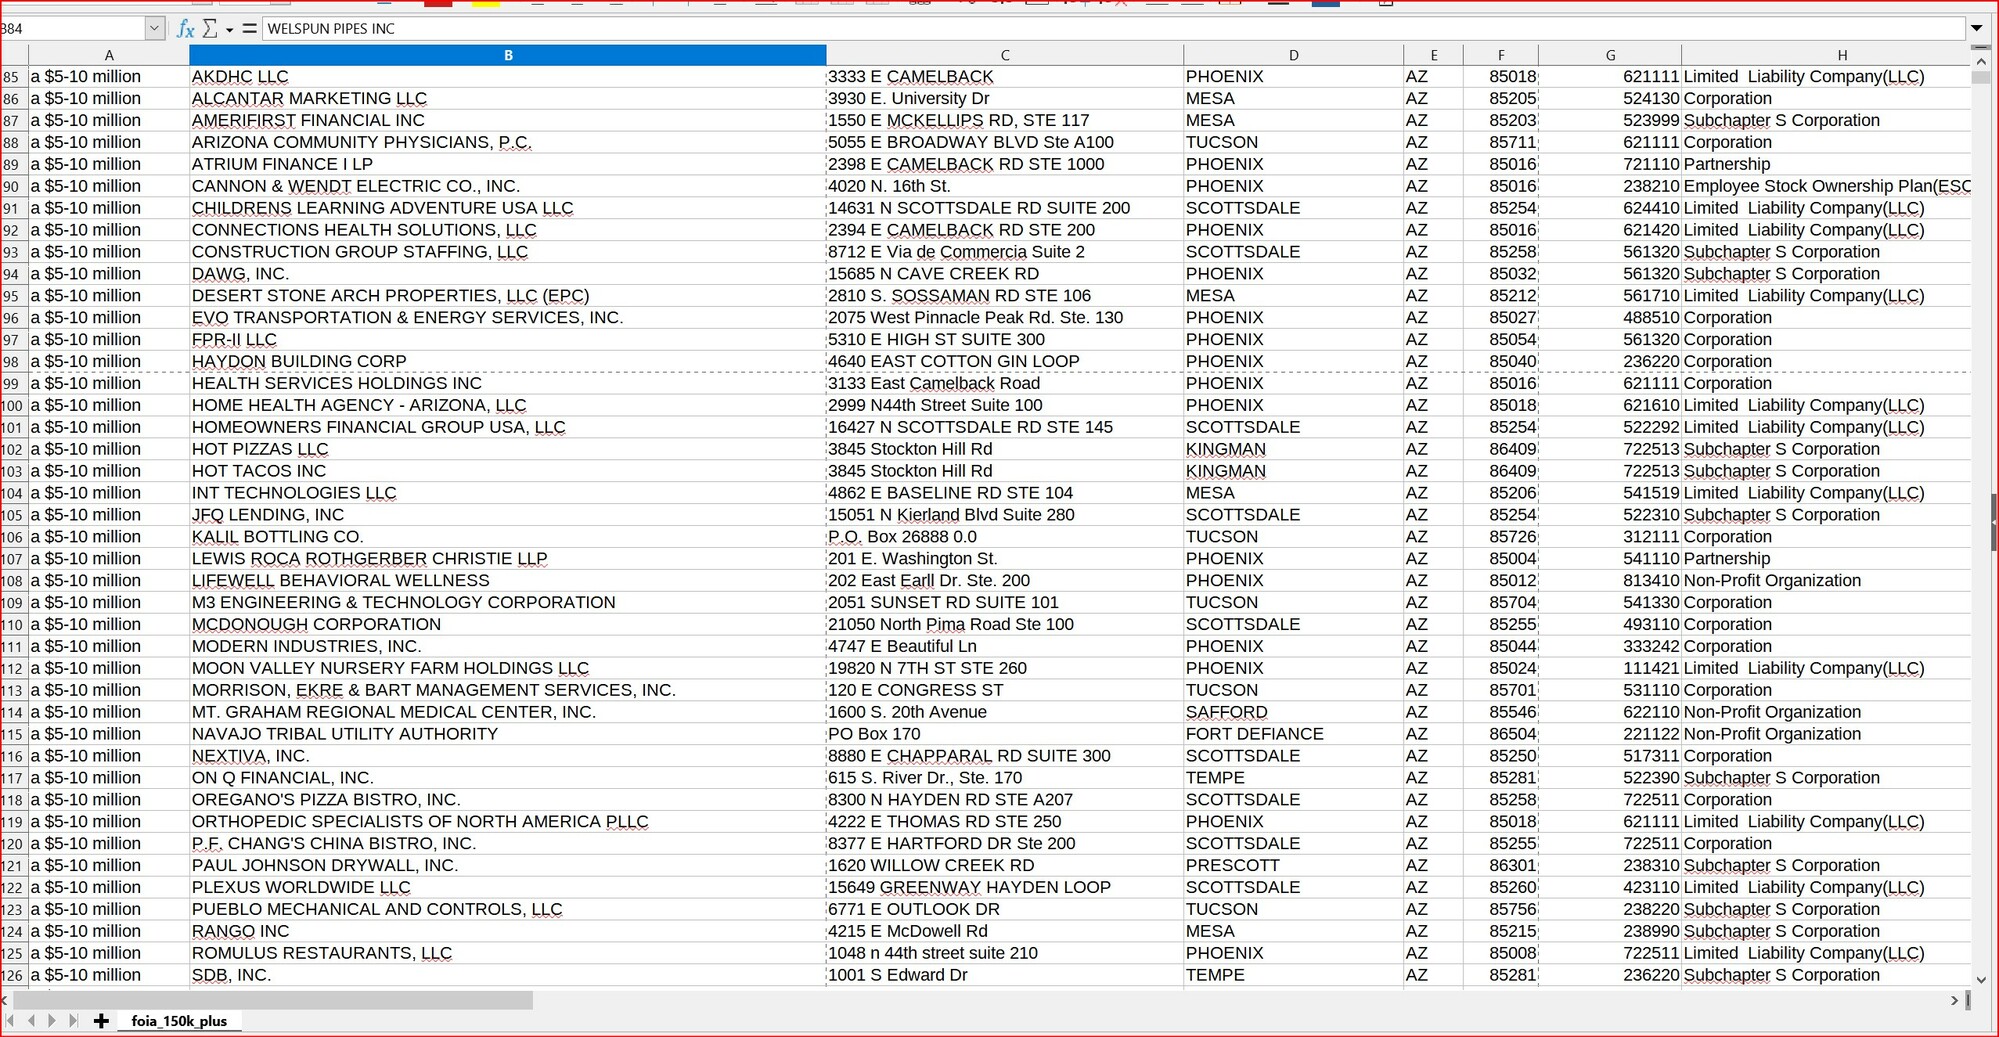
Task: Add a new sheet with plus icon
Action: coord(101,1021)
